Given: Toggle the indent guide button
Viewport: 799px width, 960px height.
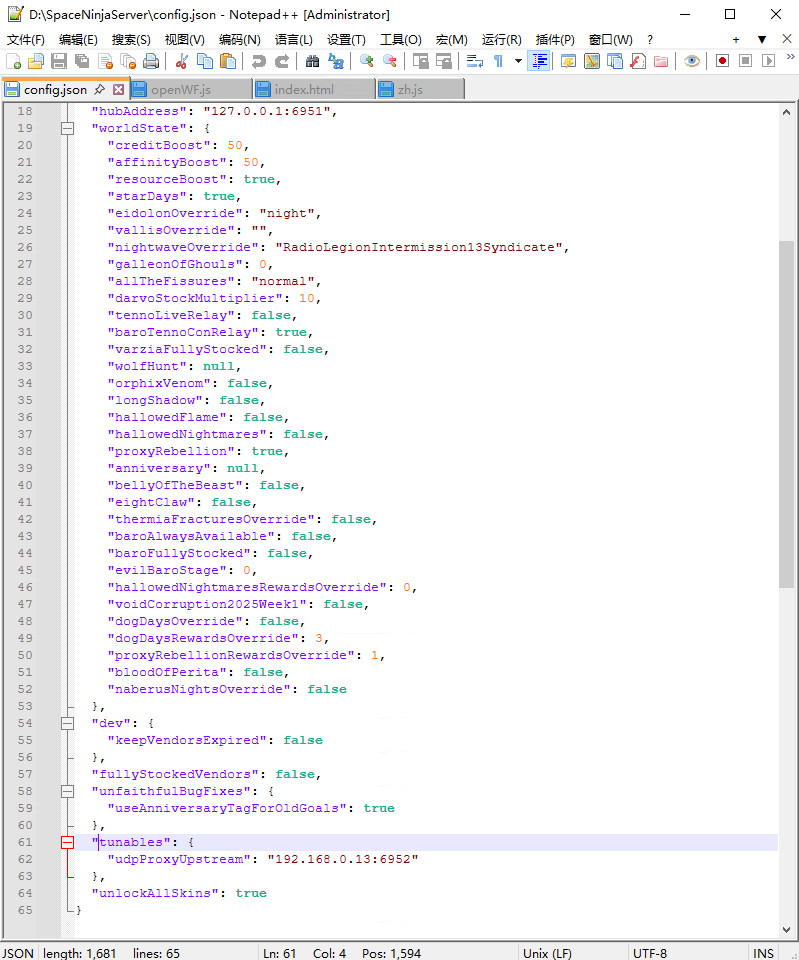Looking at the screenshot, I should click(x=539, y=61).
